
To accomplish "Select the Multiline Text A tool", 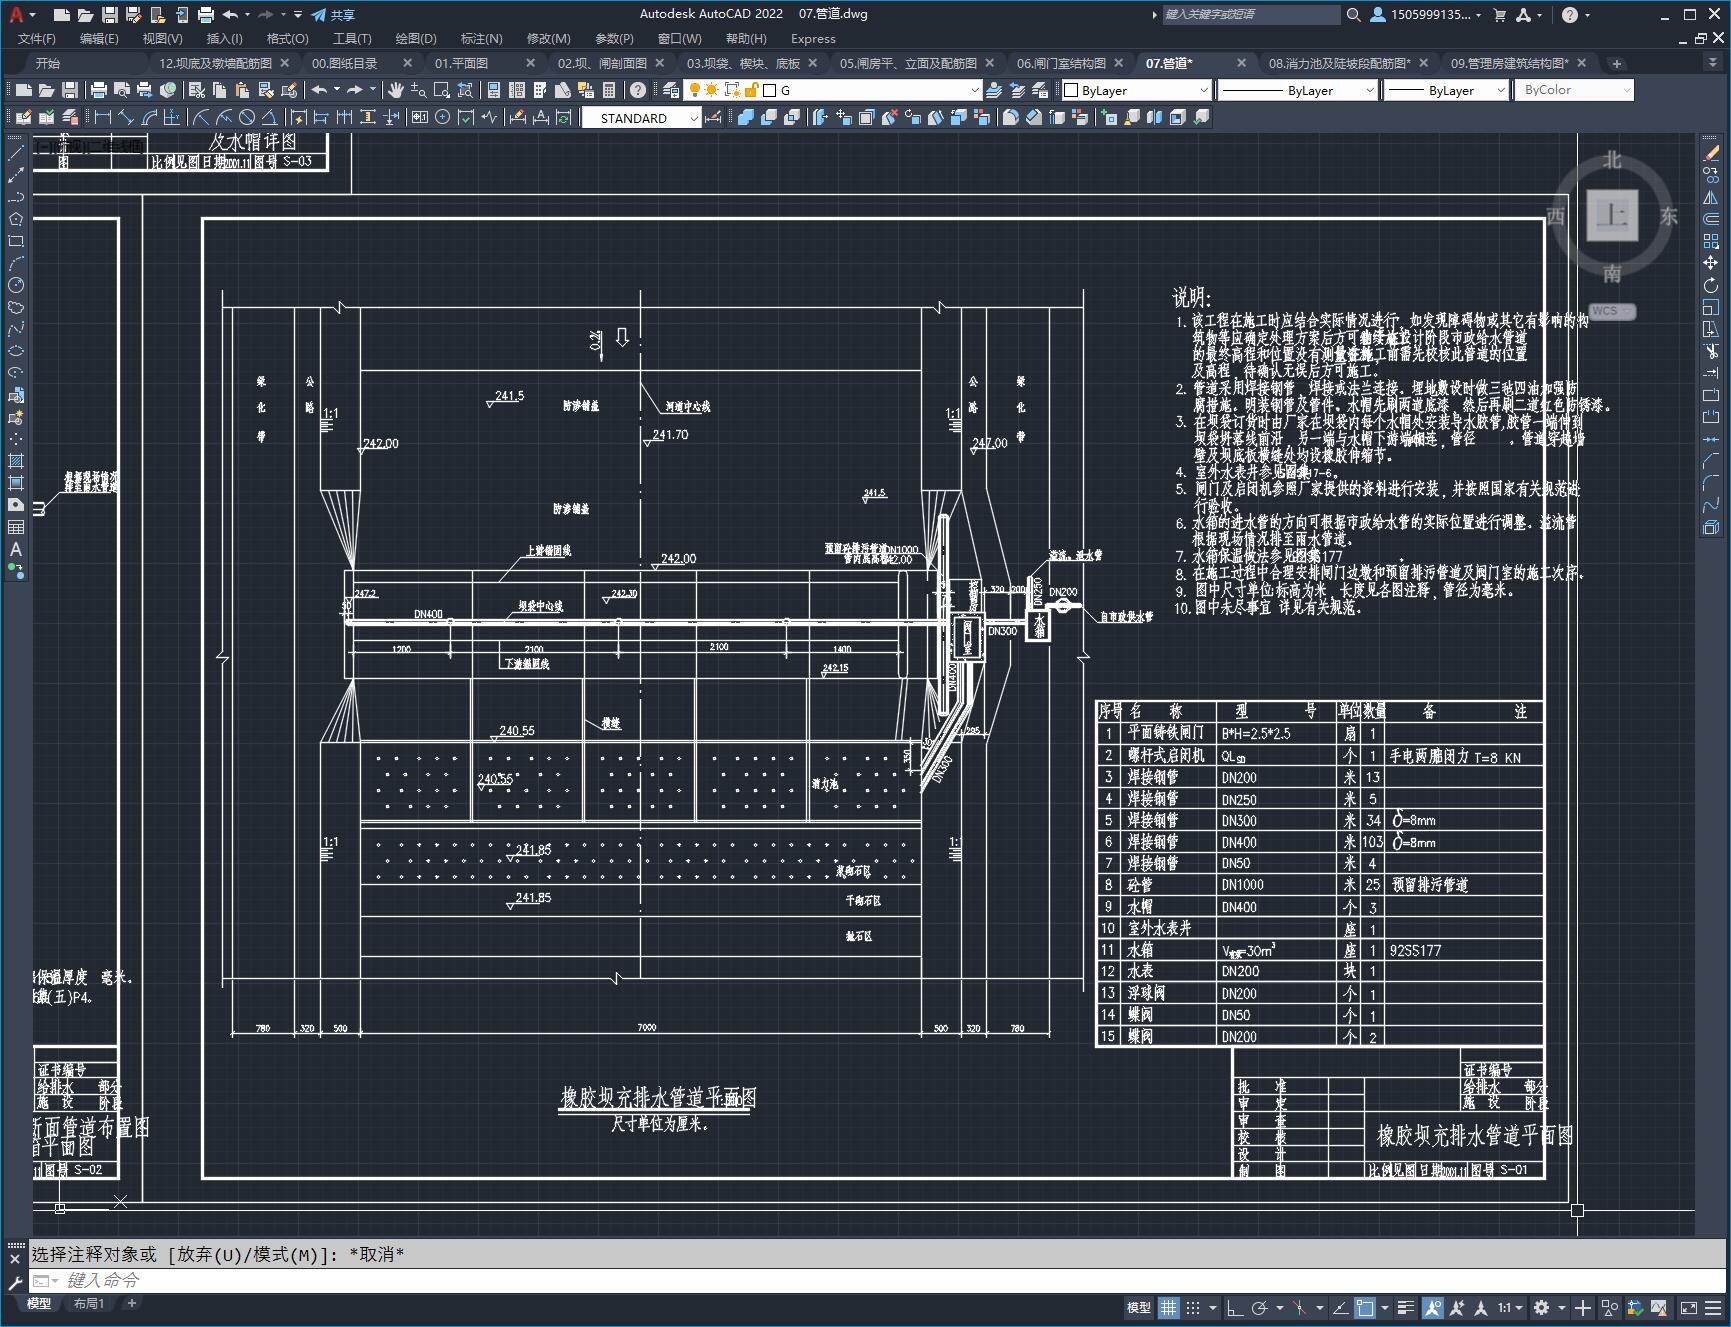I will click(x=16, y=549).
